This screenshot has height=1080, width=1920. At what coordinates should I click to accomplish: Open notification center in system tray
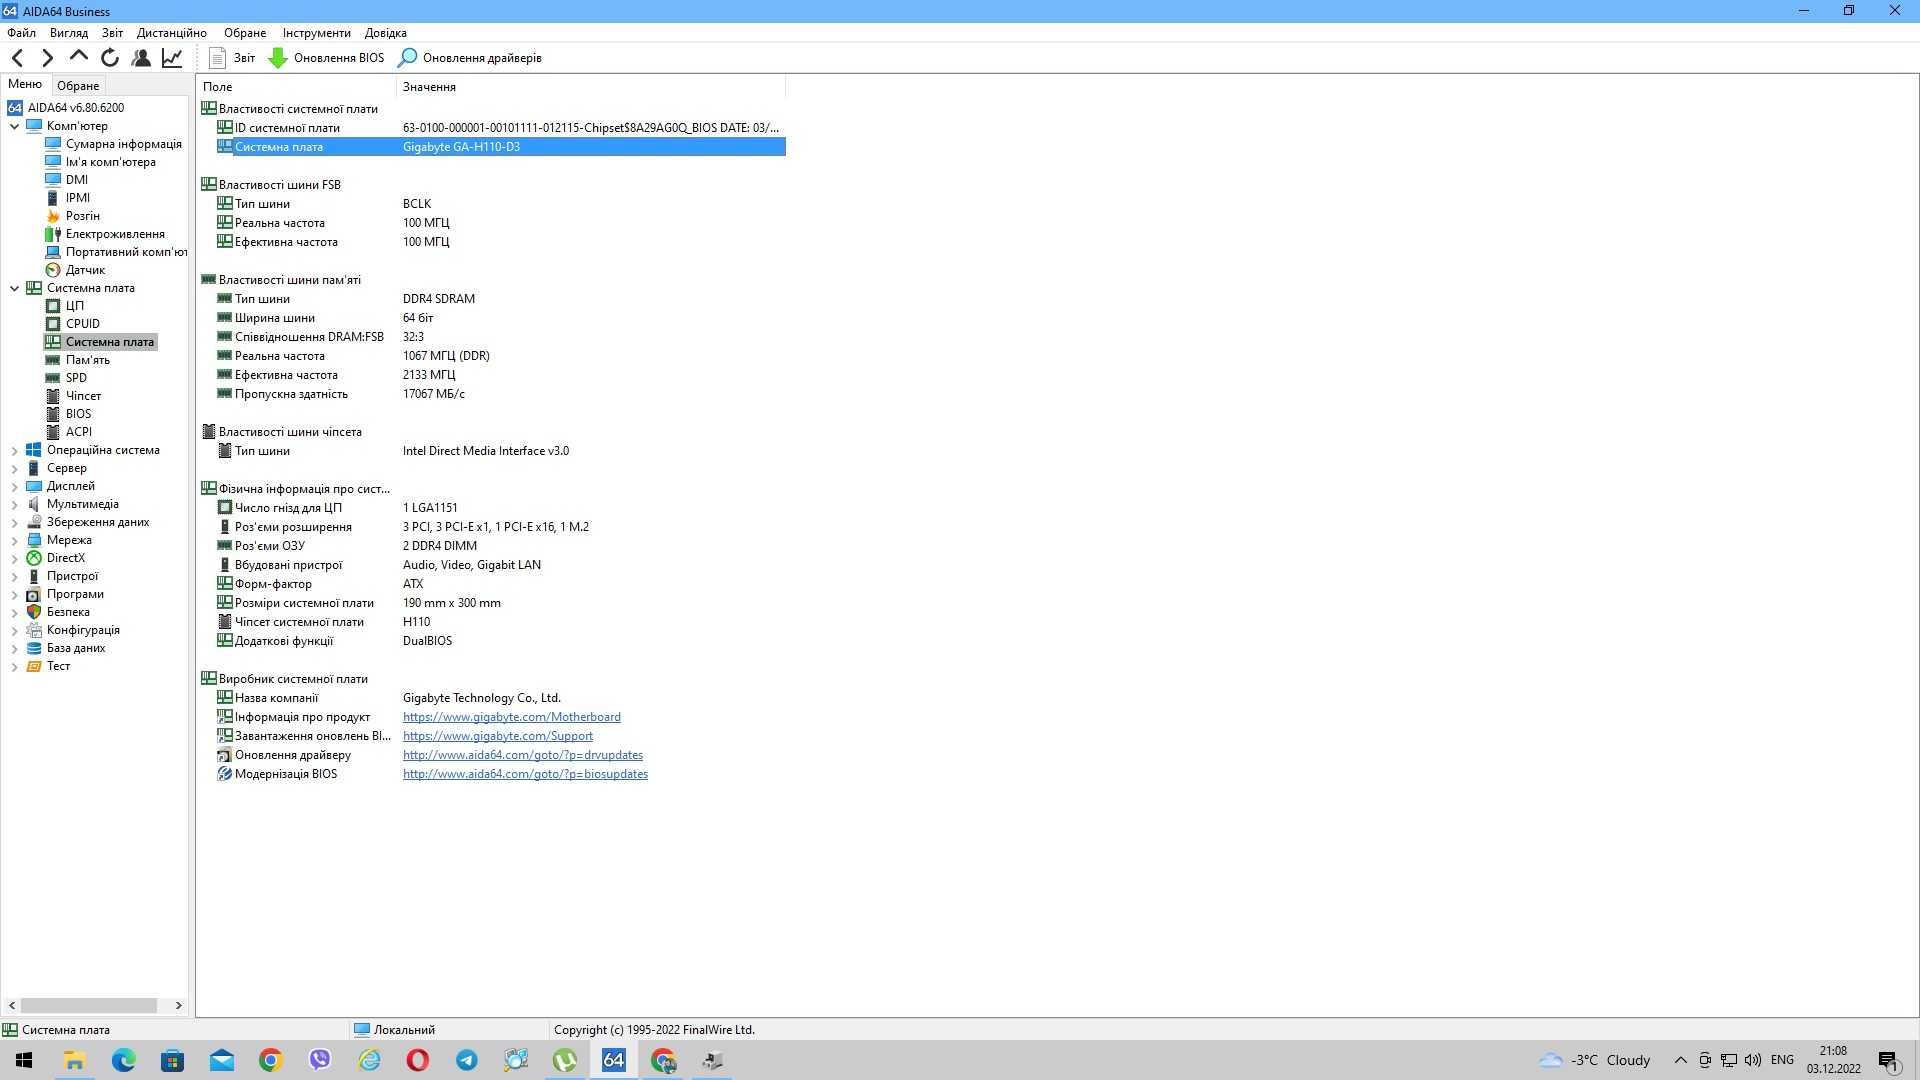click(x=1888, y=1060)
